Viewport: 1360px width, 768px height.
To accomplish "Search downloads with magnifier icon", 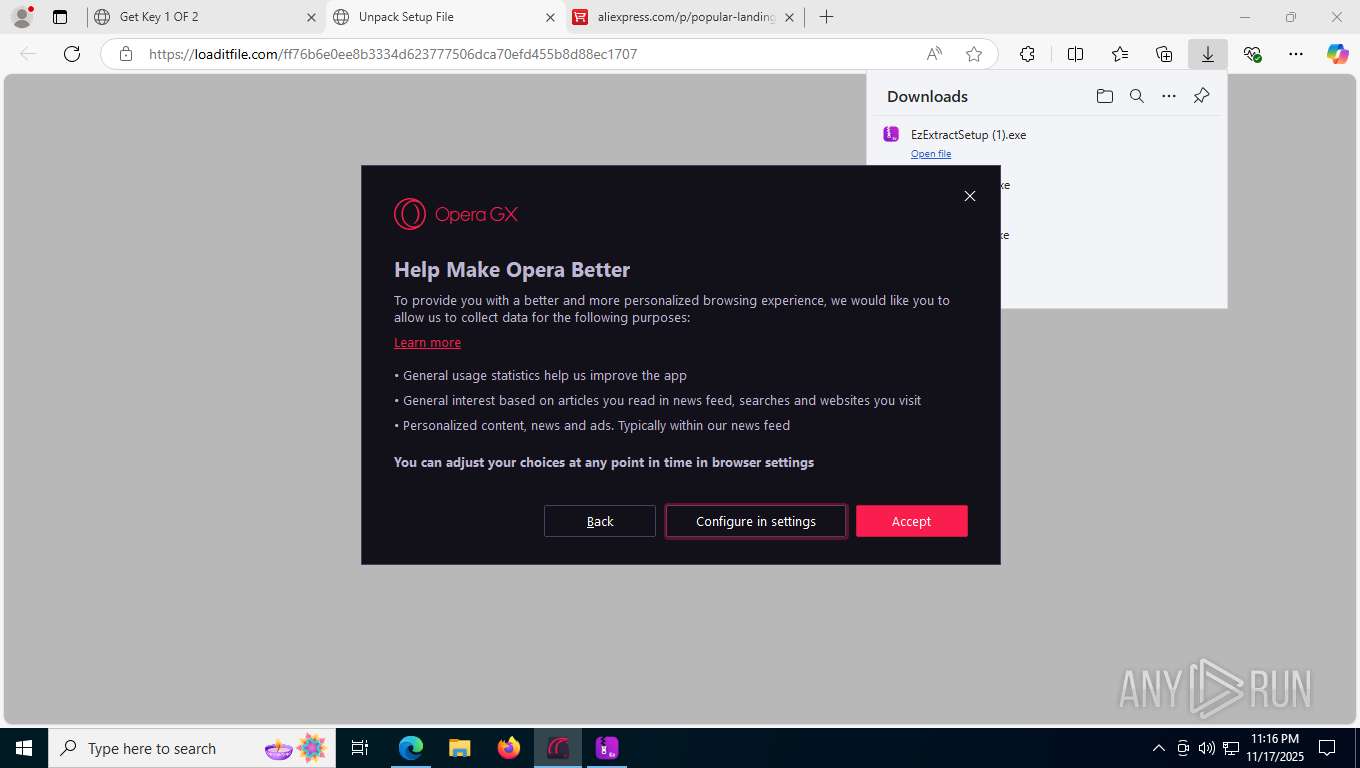I will tap(1137, 96).
